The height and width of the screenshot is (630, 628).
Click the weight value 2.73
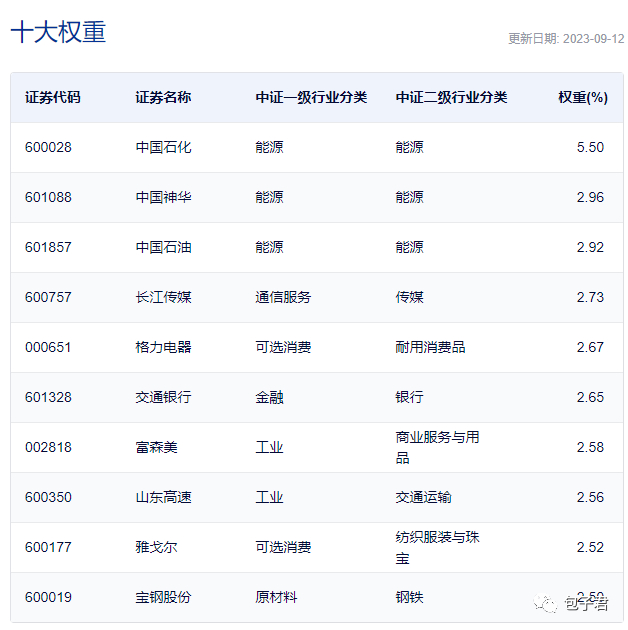coord(590,297)
